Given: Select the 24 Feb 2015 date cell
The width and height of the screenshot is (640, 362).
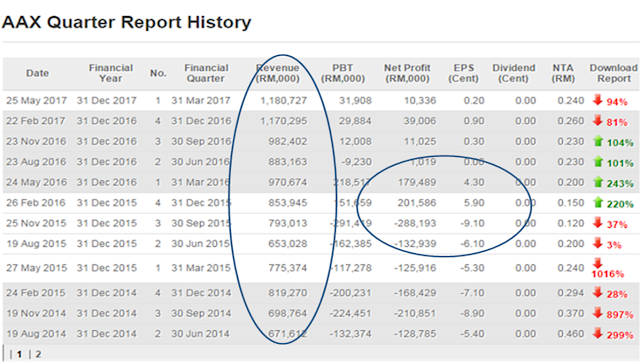Looking at the screenshot, I should (x=36, y=293).
